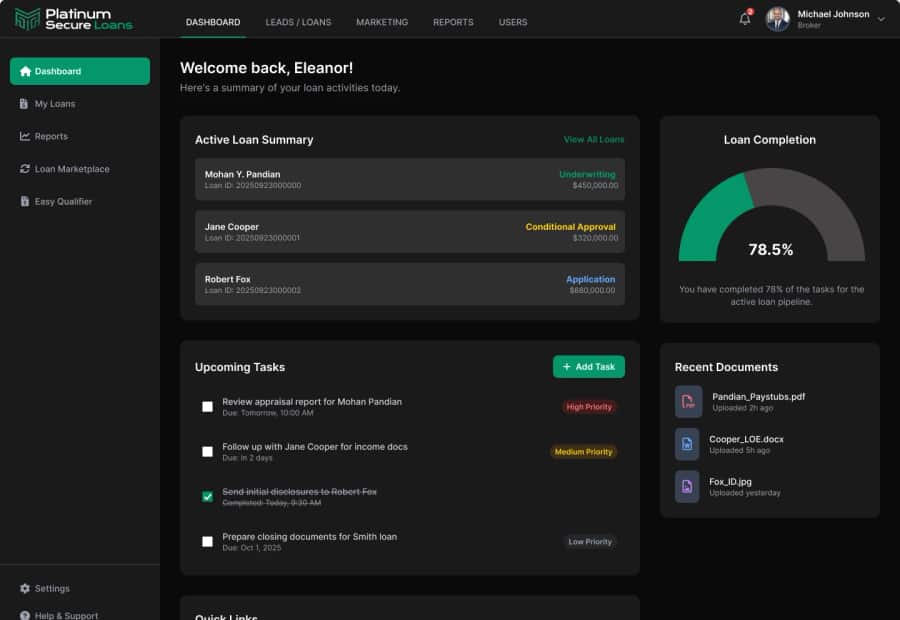Click the Help & Support icon
The image size is (900, 620).
(x=25, y=615)
